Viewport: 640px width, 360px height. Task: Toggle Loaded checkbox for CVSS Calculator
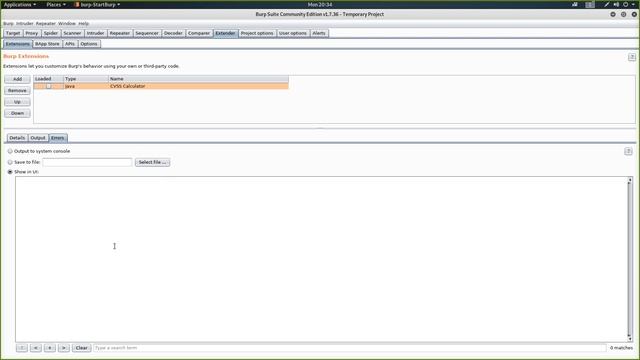[49, 86]
